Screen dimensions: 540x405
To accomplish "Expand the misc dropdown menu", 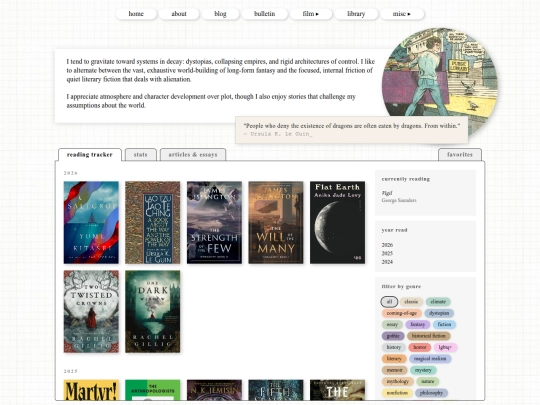I will pos(402,14).
